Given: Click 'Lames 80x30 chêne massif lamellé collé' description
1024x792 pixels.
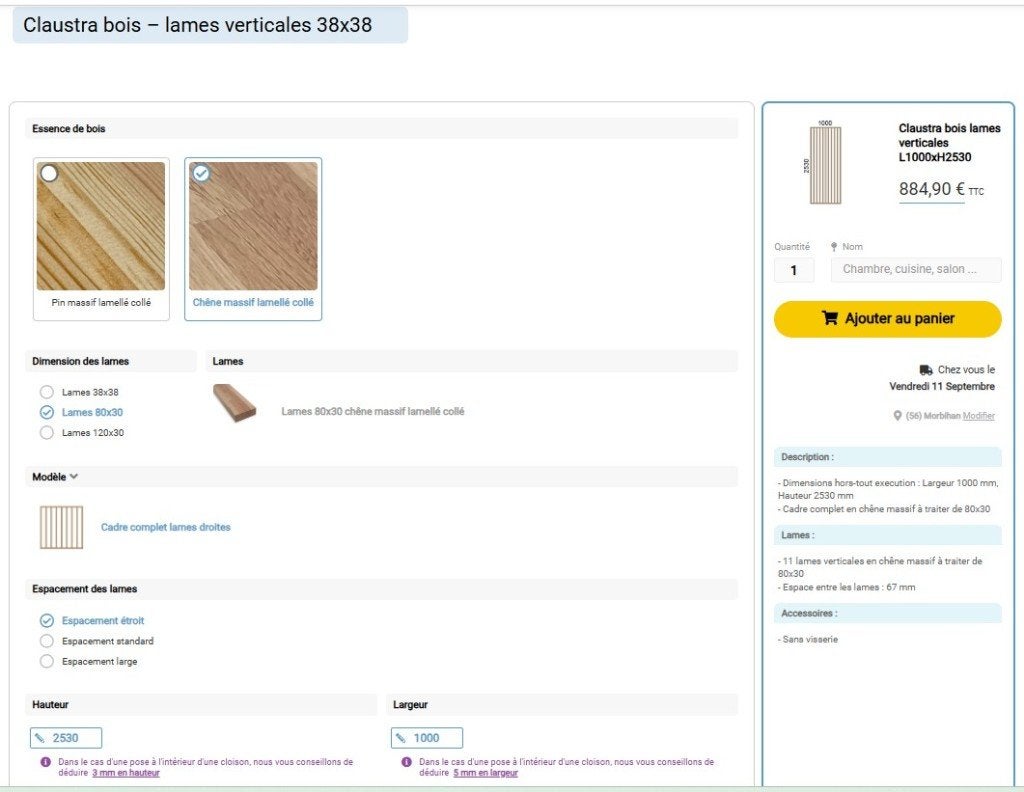Looking at the screenshot, I should coord(373,411).
